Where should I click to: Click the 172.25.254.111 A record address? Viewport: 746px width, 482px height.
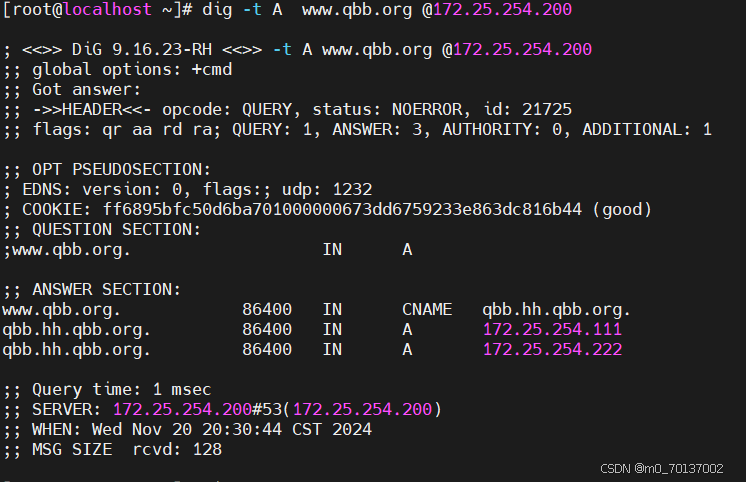pyautogui.click(x=552, y=329)
